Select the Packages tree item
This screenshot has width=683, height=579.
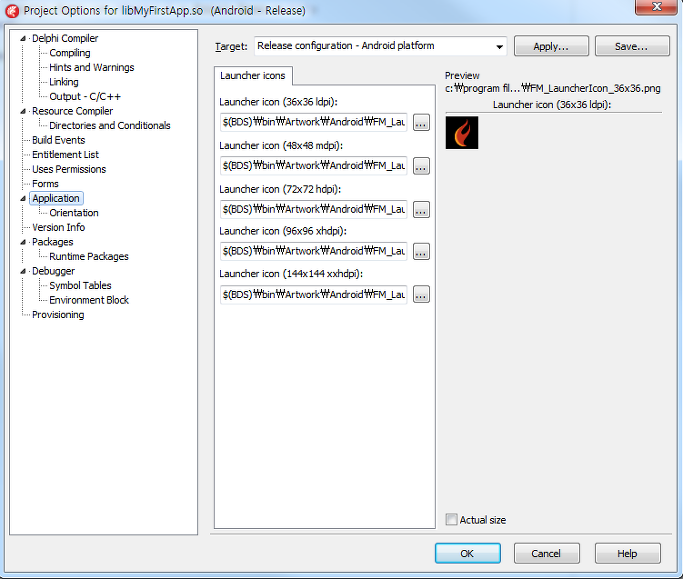(x=52, y=242)
